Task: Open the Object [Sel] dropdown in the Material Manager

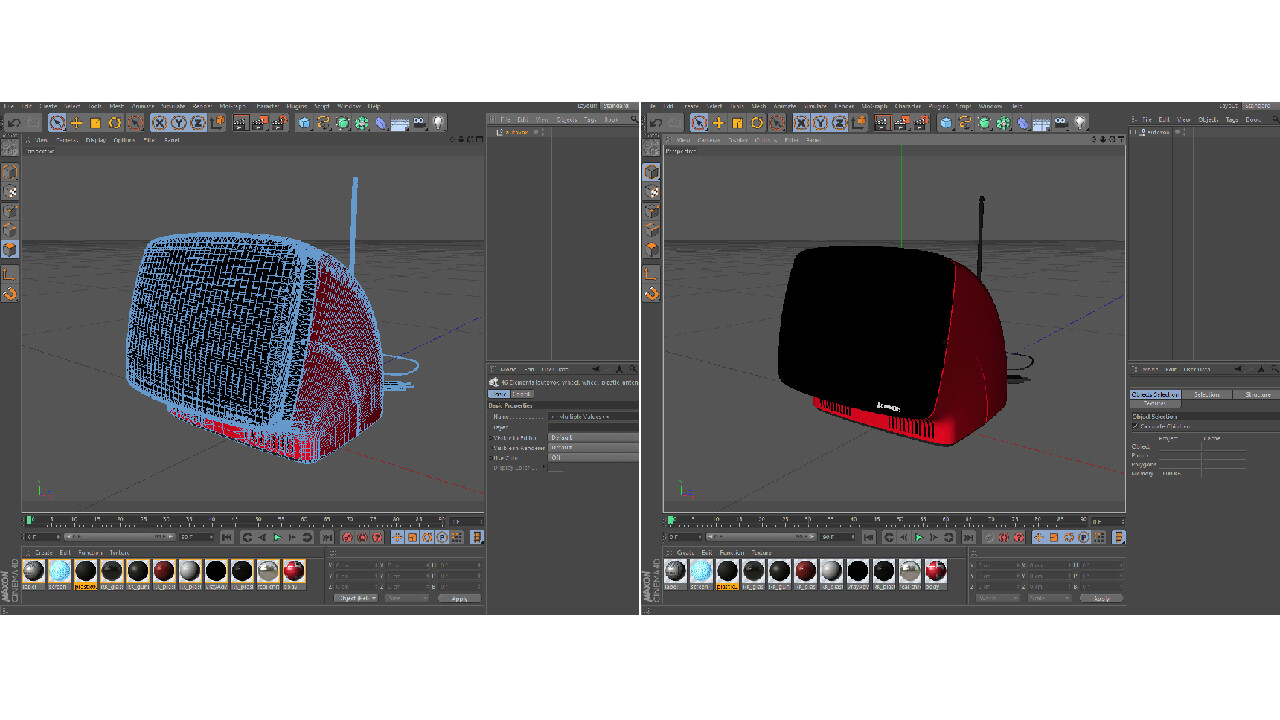Action: [357, 598]
